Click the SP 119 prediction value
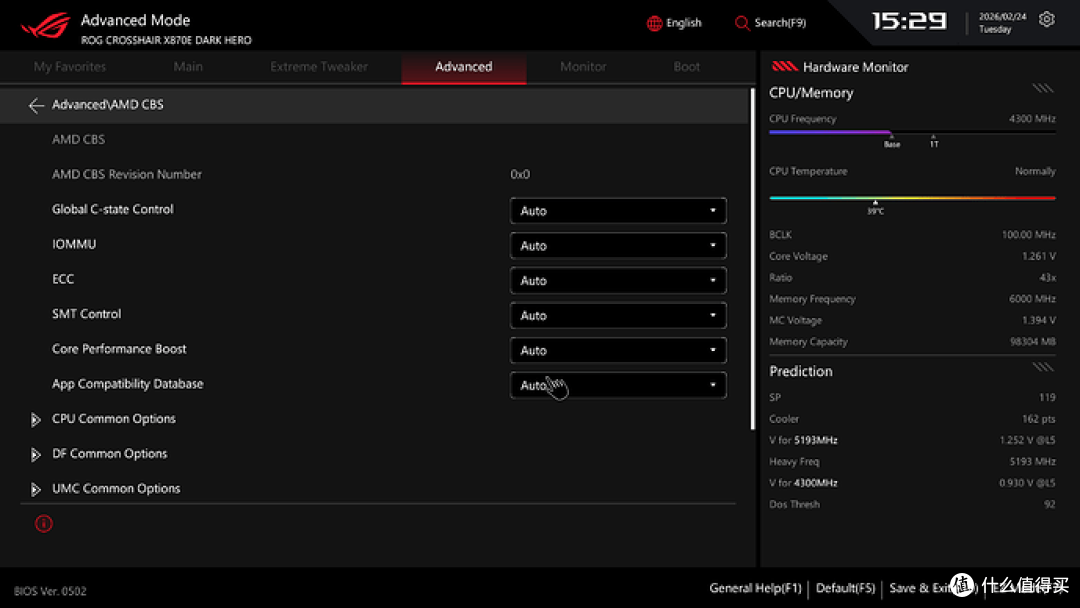Screen dimensions: 1080x608 coord(1048,397)
